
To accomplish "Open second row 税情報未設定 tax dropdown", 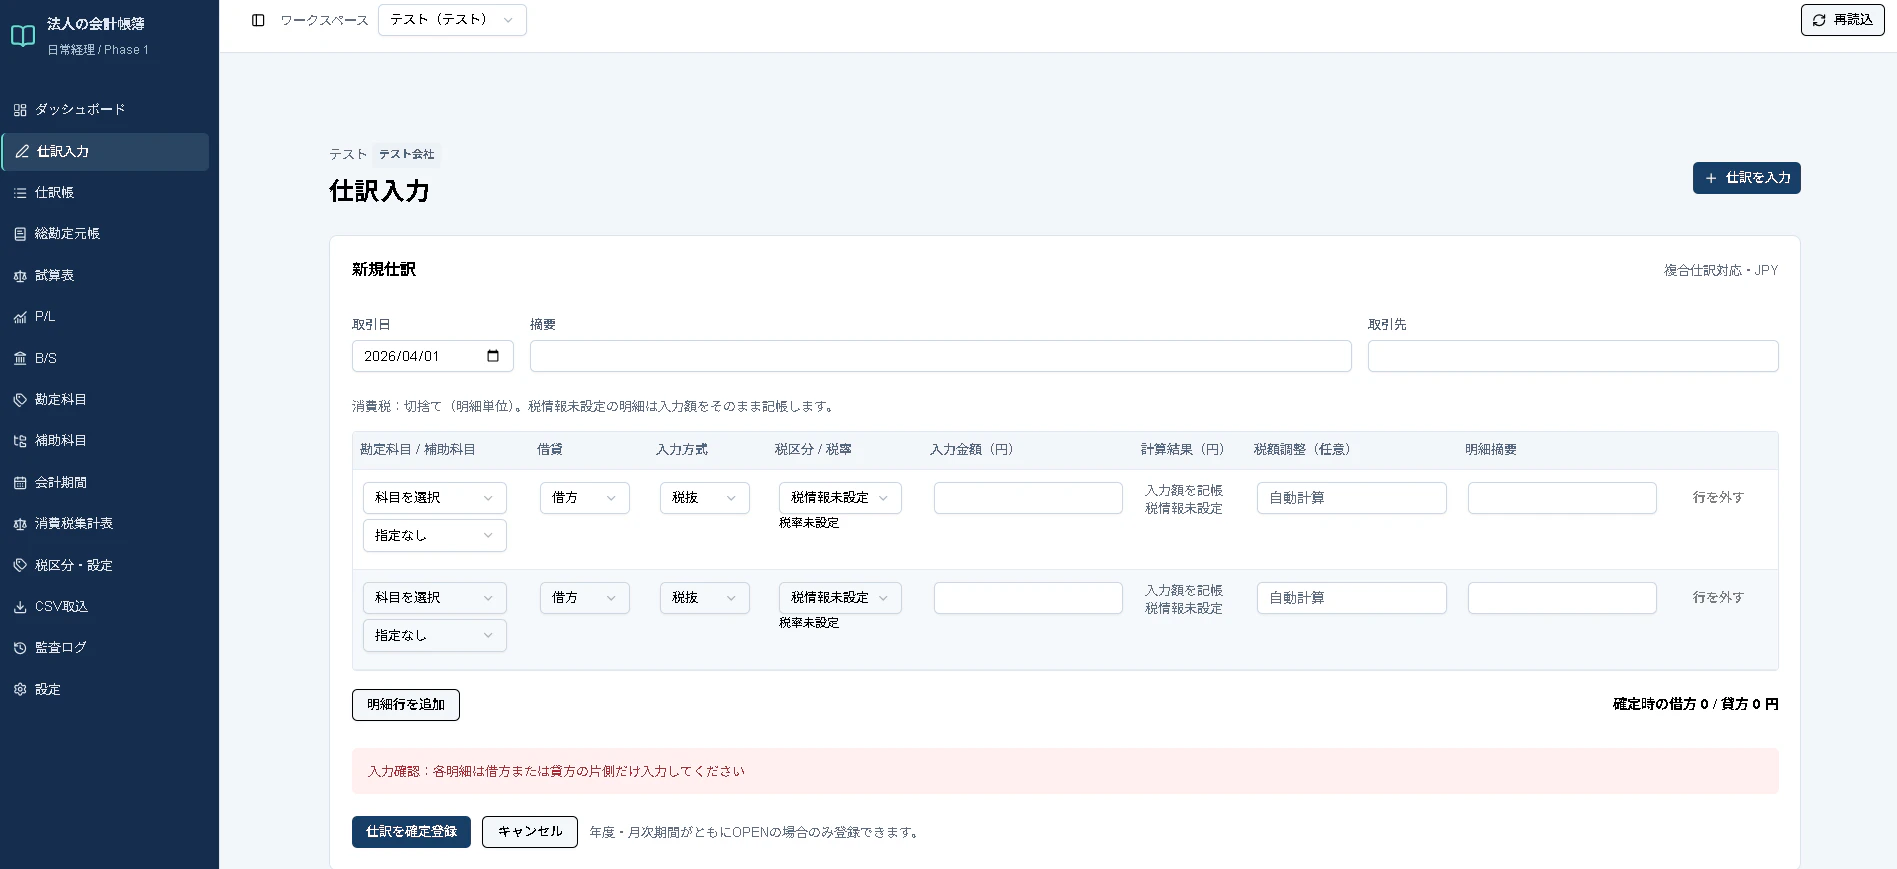I will pyautogui.click(x=840, y=598).
